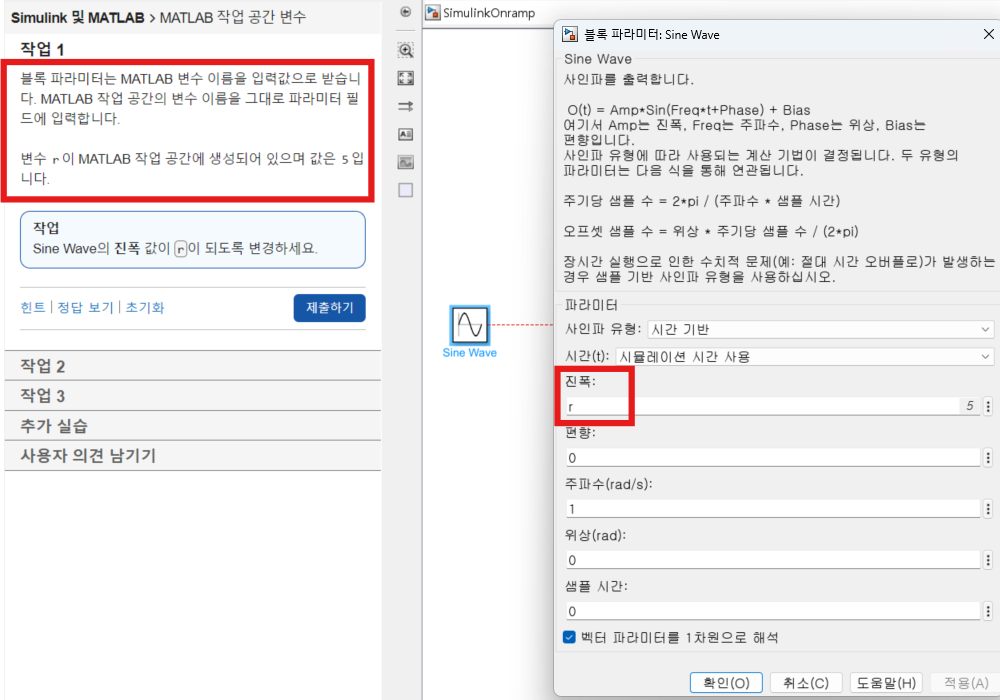Viewport: 1000px width, 700px height.
Task: Click the Fit to View icon
Action: pos(406,78)
